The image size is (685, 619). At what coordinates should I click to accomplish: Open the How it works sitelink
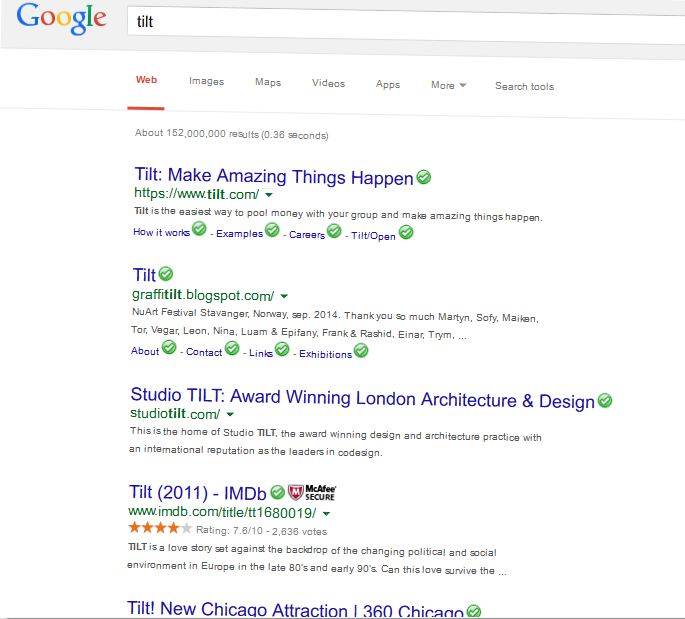[162, 232]
